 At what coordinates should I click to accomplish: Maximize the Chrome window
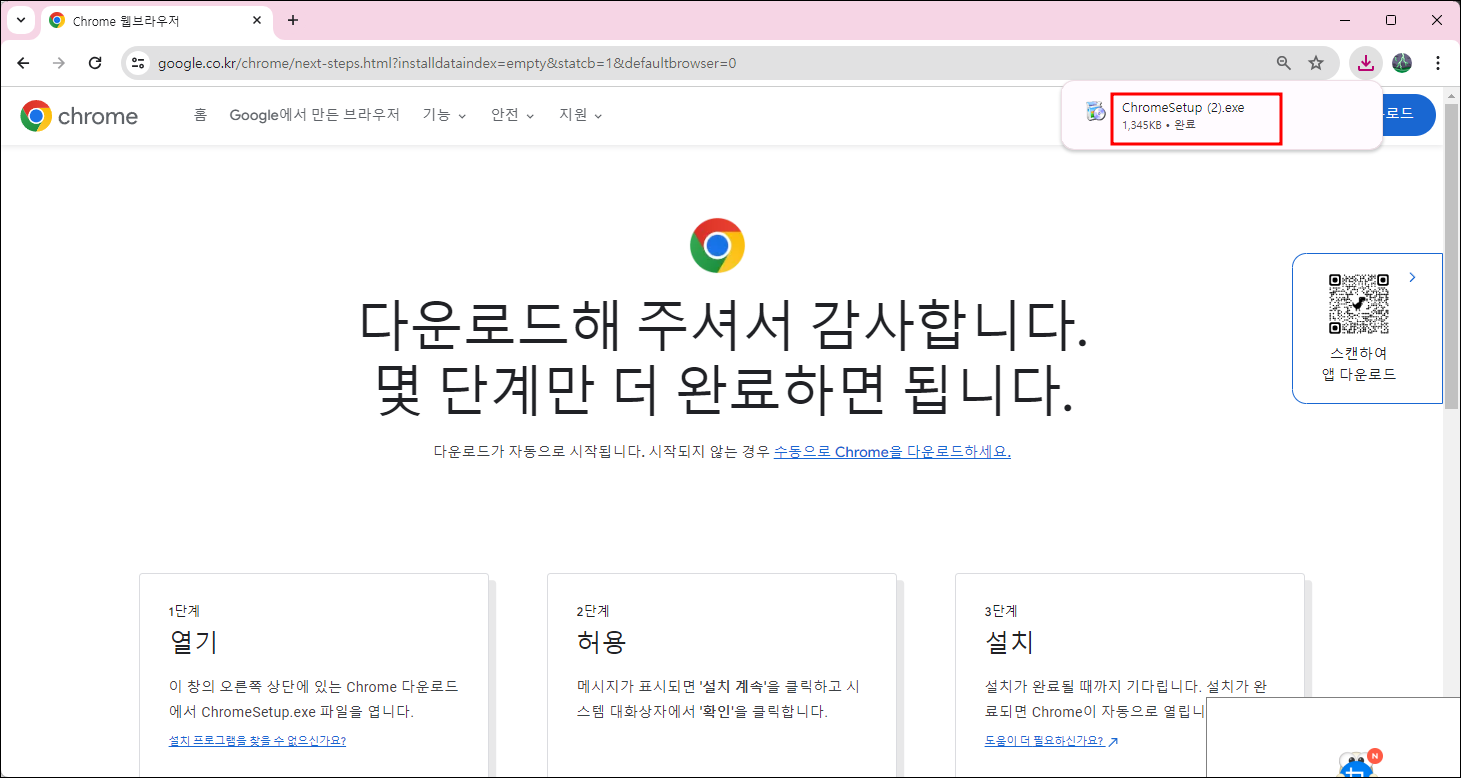1391,20
